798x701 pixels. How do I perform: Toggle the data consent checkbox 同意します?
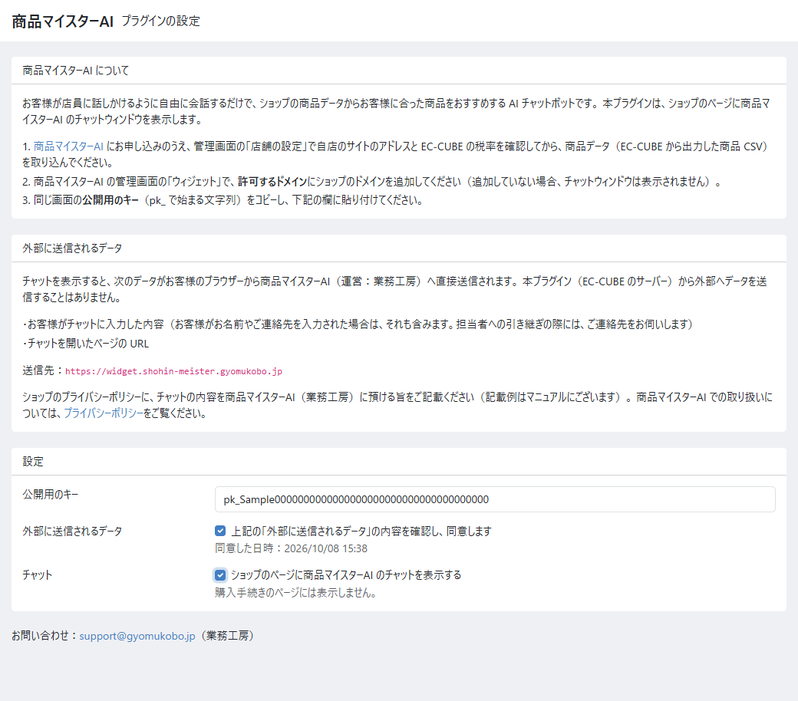pyautogui.click(x=220, y=531)
